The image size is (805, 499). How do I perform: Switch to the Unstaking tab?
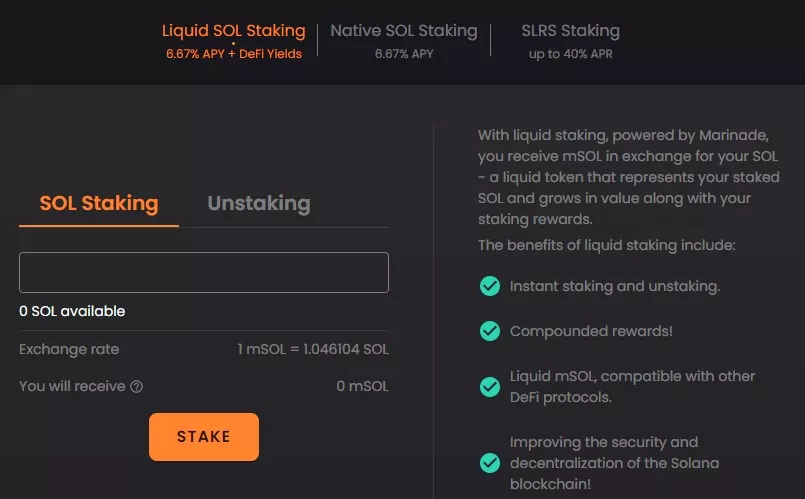(x=259, y=203)
